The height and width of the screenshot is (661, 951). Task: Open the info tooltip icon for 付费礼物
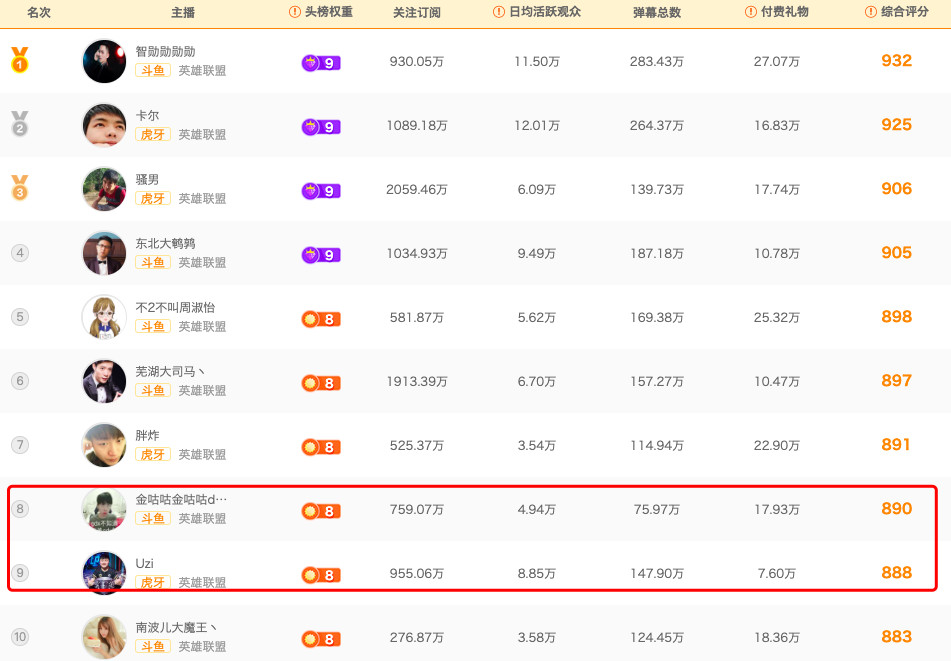click(x=751, y=12)
